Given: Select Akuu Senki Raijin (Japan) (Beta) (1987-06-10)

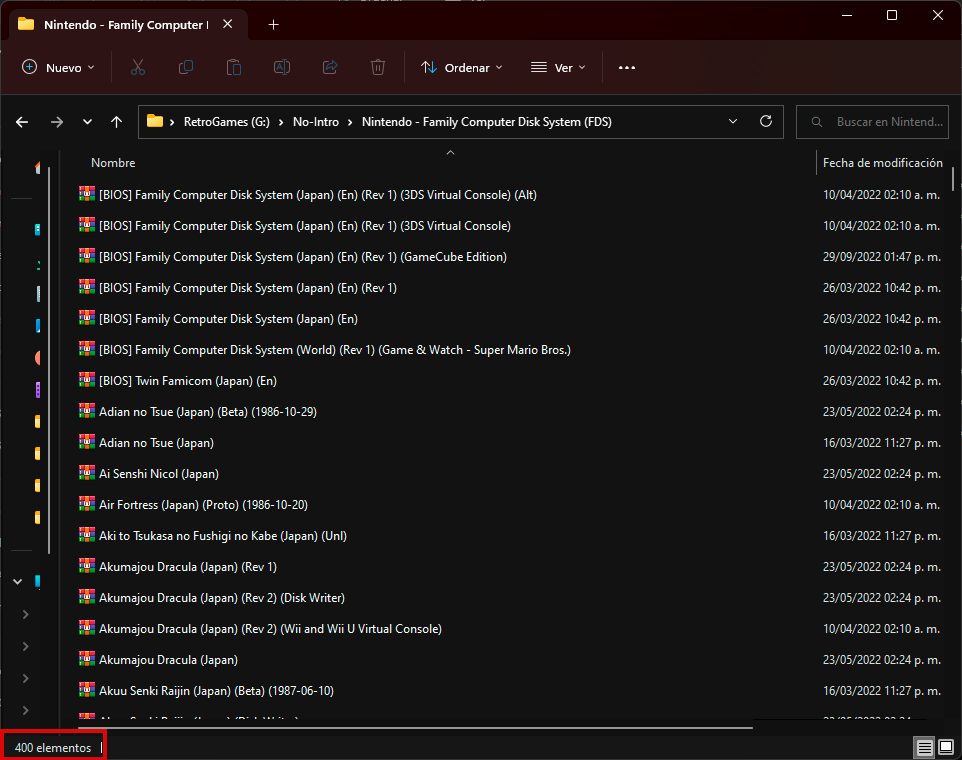Looking at the screenshot, I should click(x=217, y=691).
